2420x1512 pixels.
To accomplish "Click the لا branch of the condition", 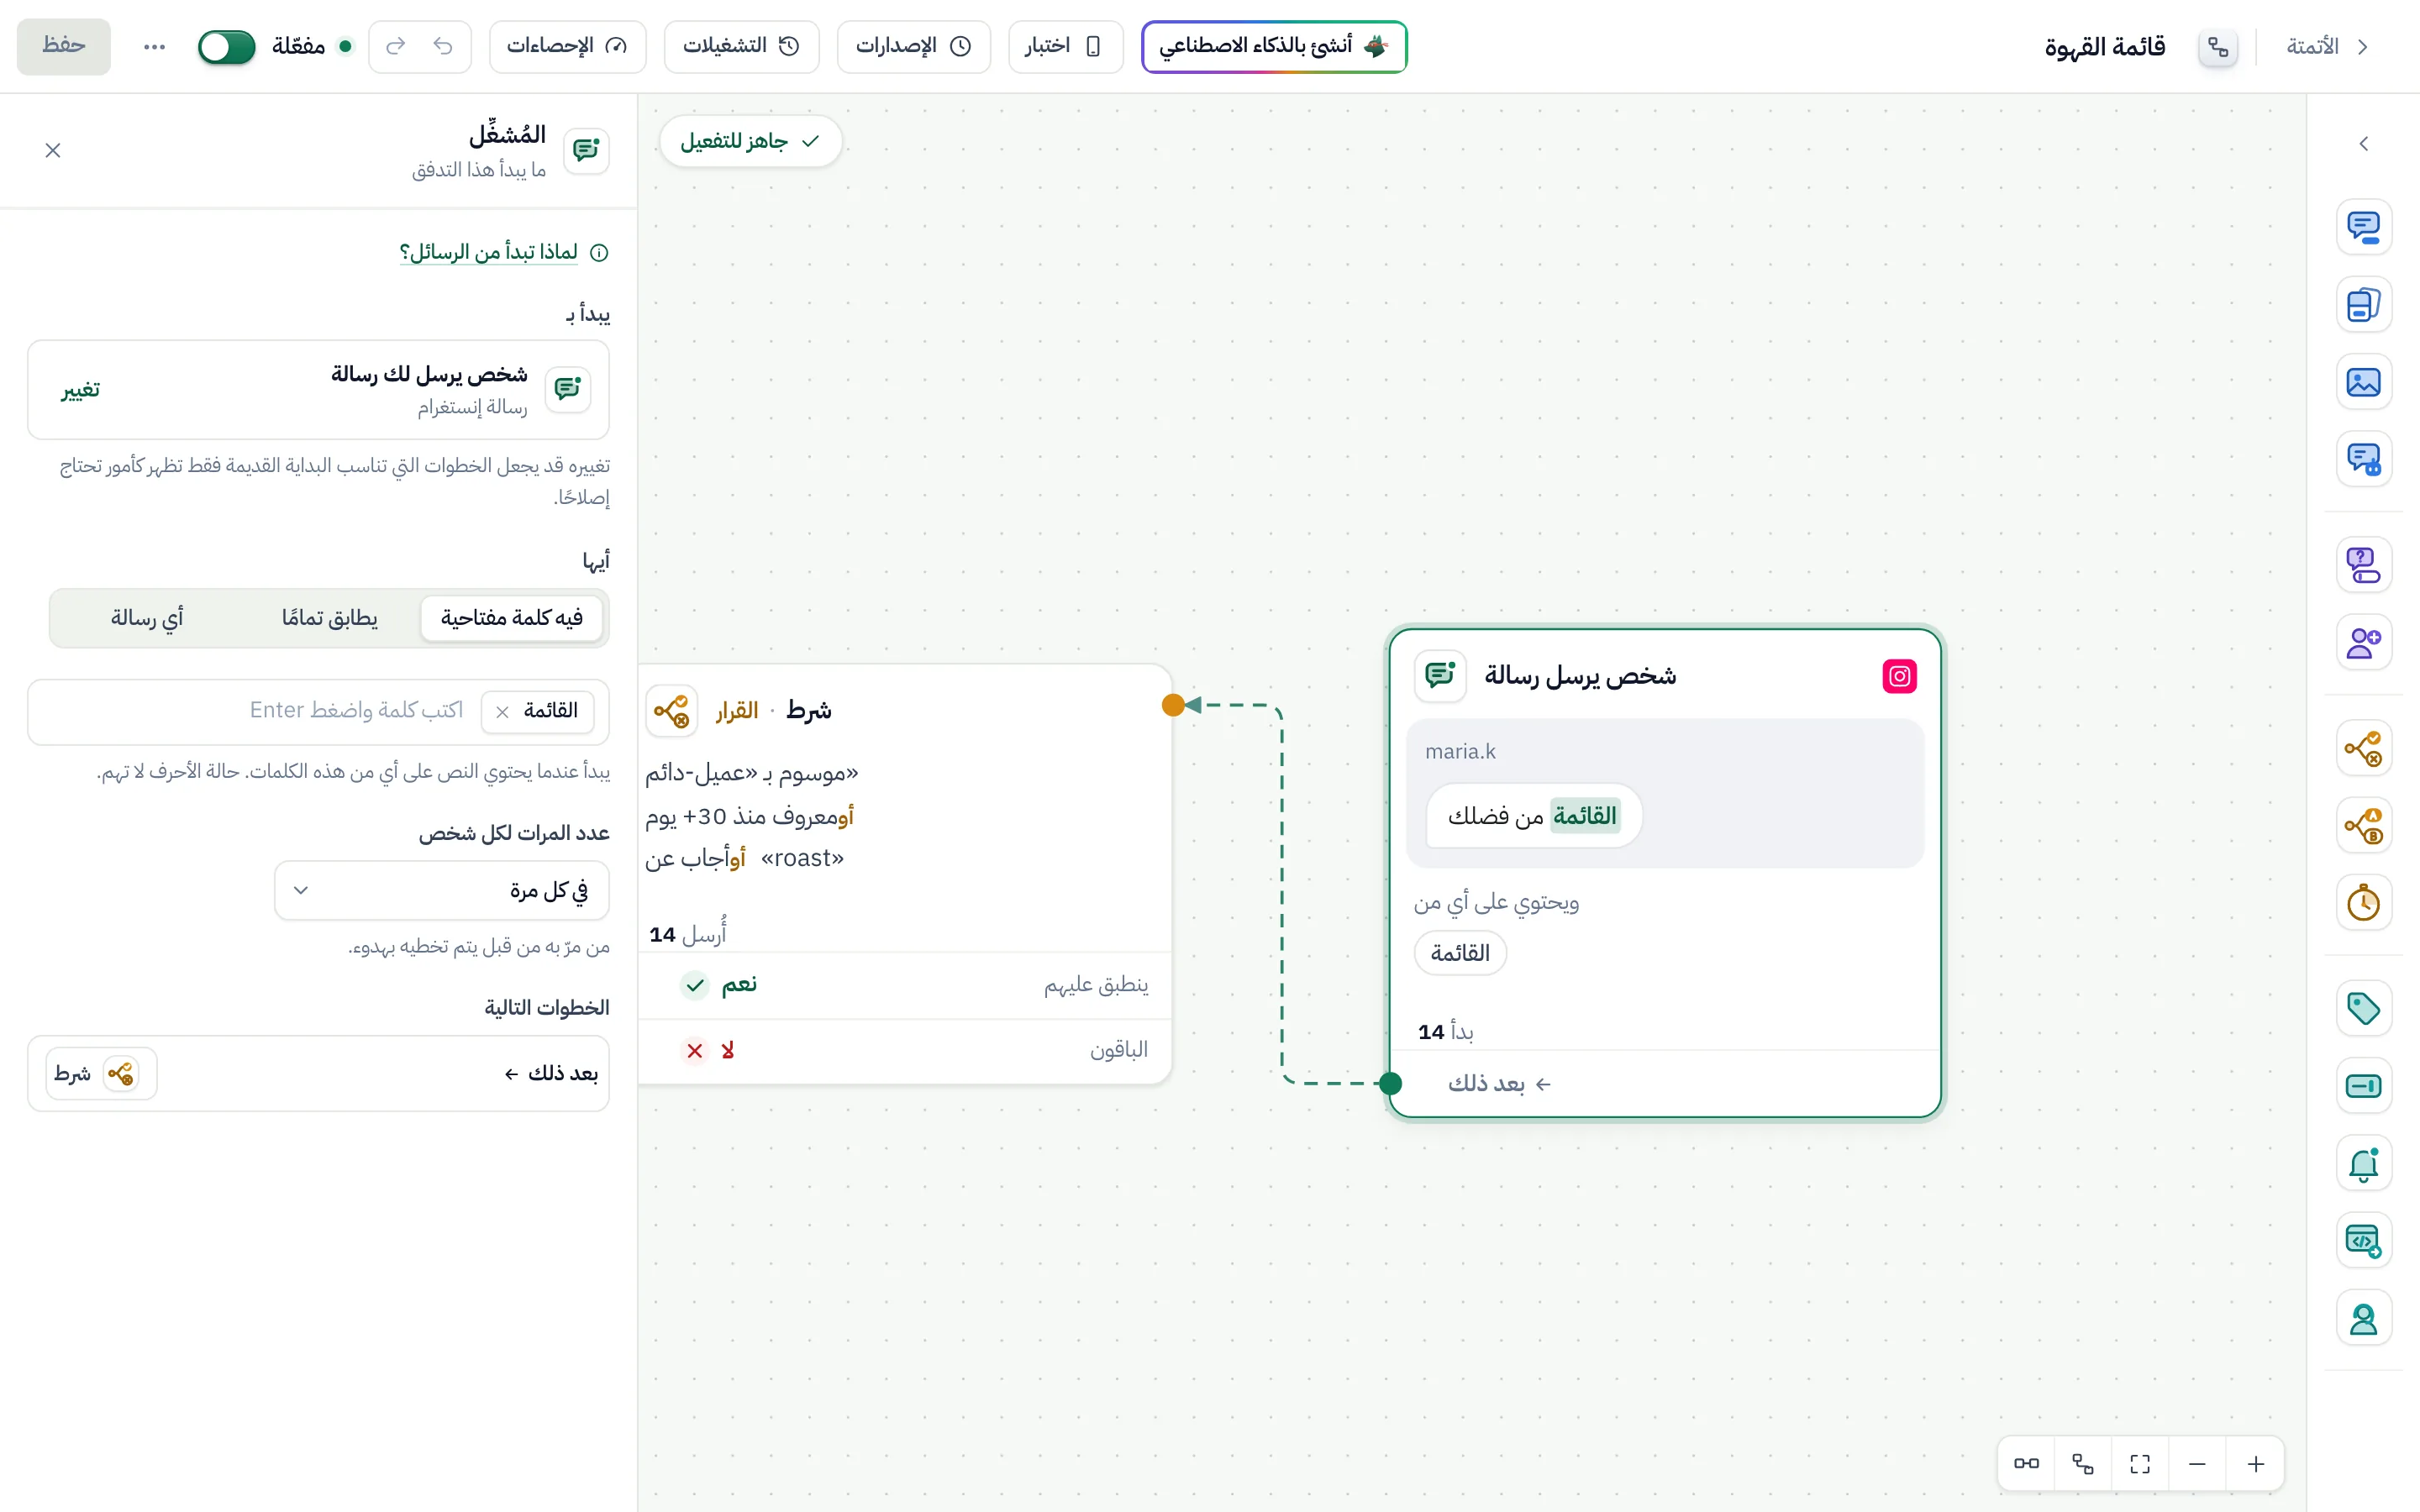I will [x=905, y=1051].
